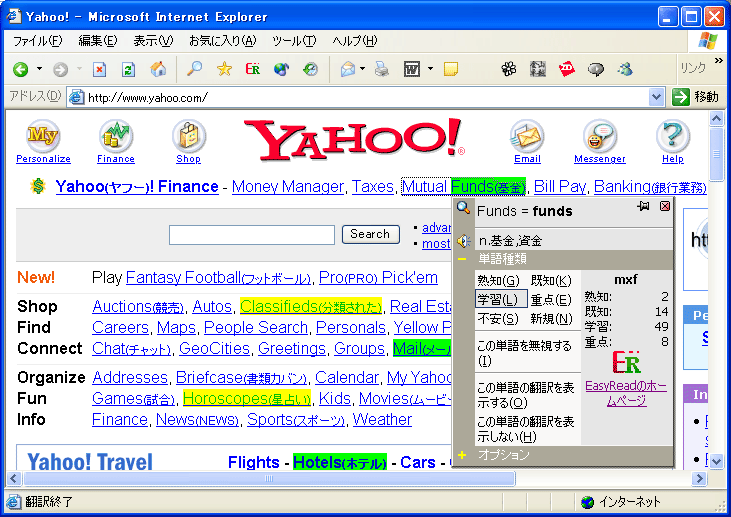Select the 学習(L) word category
This screenshot has height=517, width=731.
pos(501,299)
